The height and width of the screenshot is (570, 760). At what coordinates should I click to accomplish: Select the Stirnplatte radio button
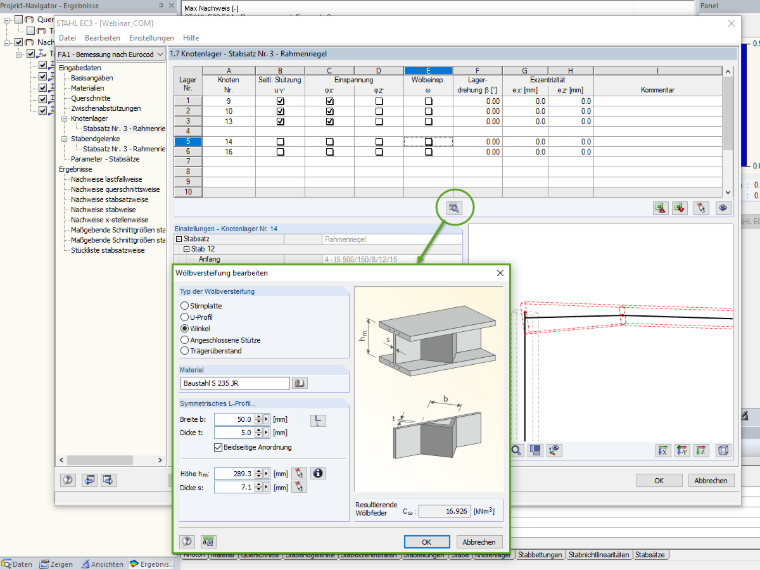point(184,306)
